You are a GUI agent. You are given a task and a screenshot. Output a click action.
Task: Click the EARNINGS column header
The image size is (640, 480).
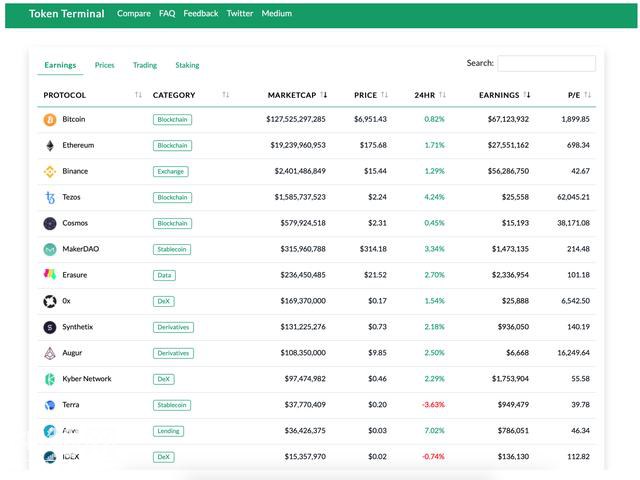(499, 95)
